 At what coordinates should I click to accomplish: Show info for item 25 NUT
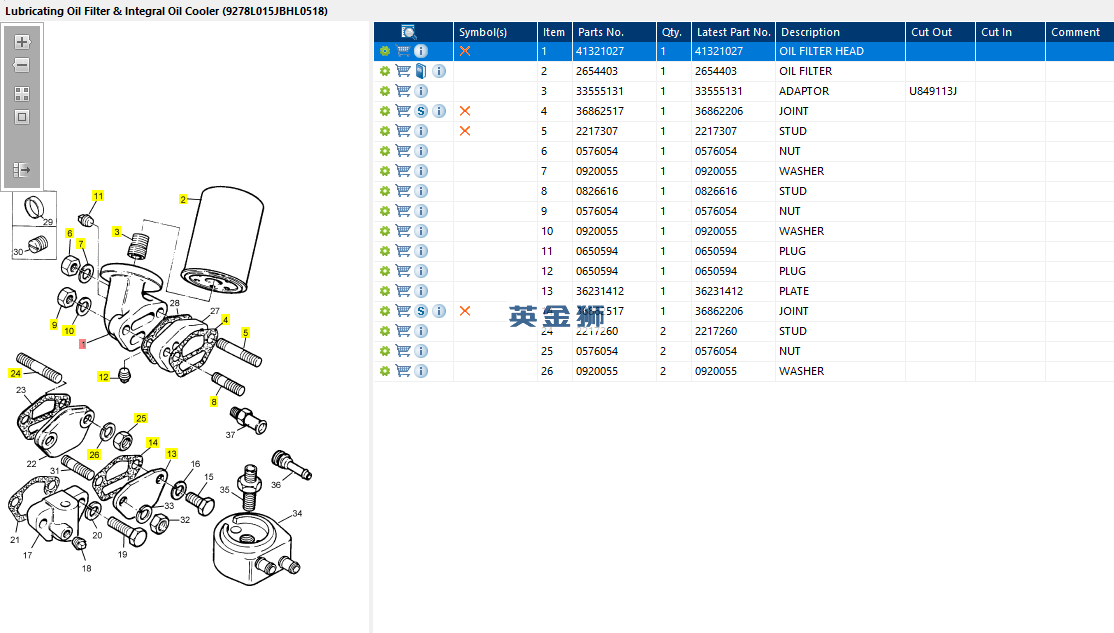tap(421, 351)
